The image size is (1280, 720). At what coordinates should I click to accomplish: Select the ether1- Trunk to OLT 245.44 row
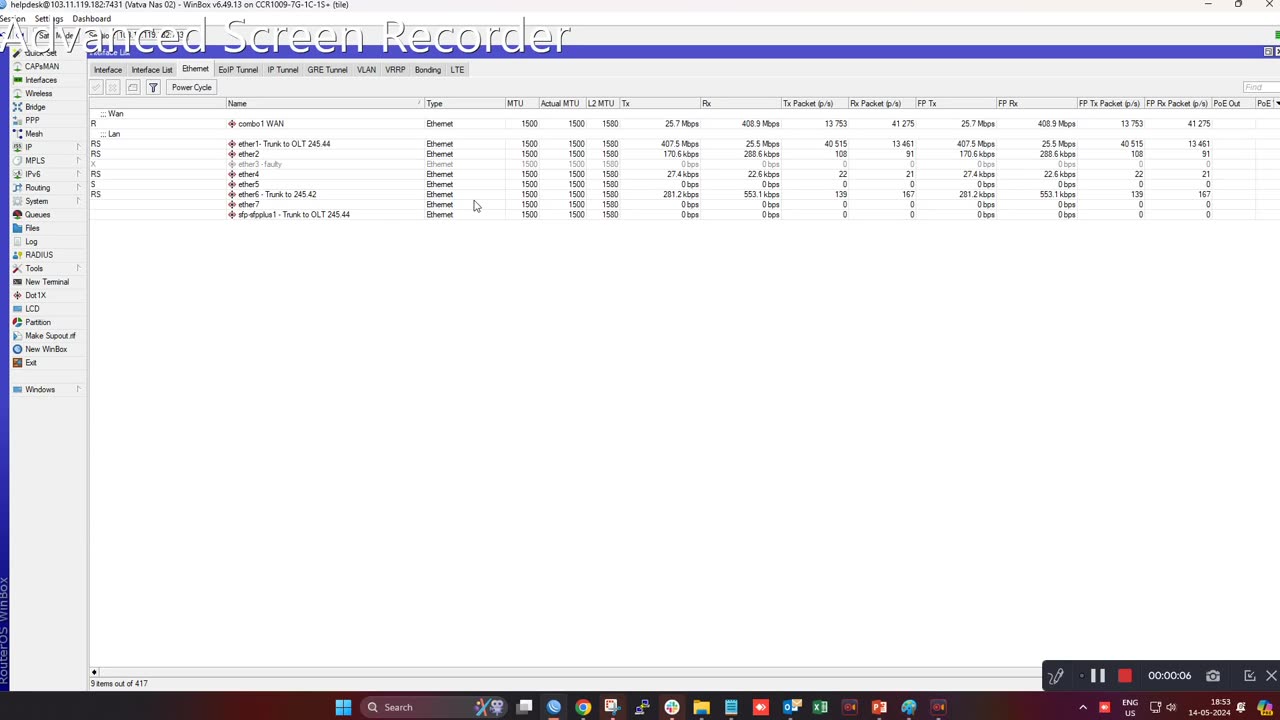click(x=684, y=144)
